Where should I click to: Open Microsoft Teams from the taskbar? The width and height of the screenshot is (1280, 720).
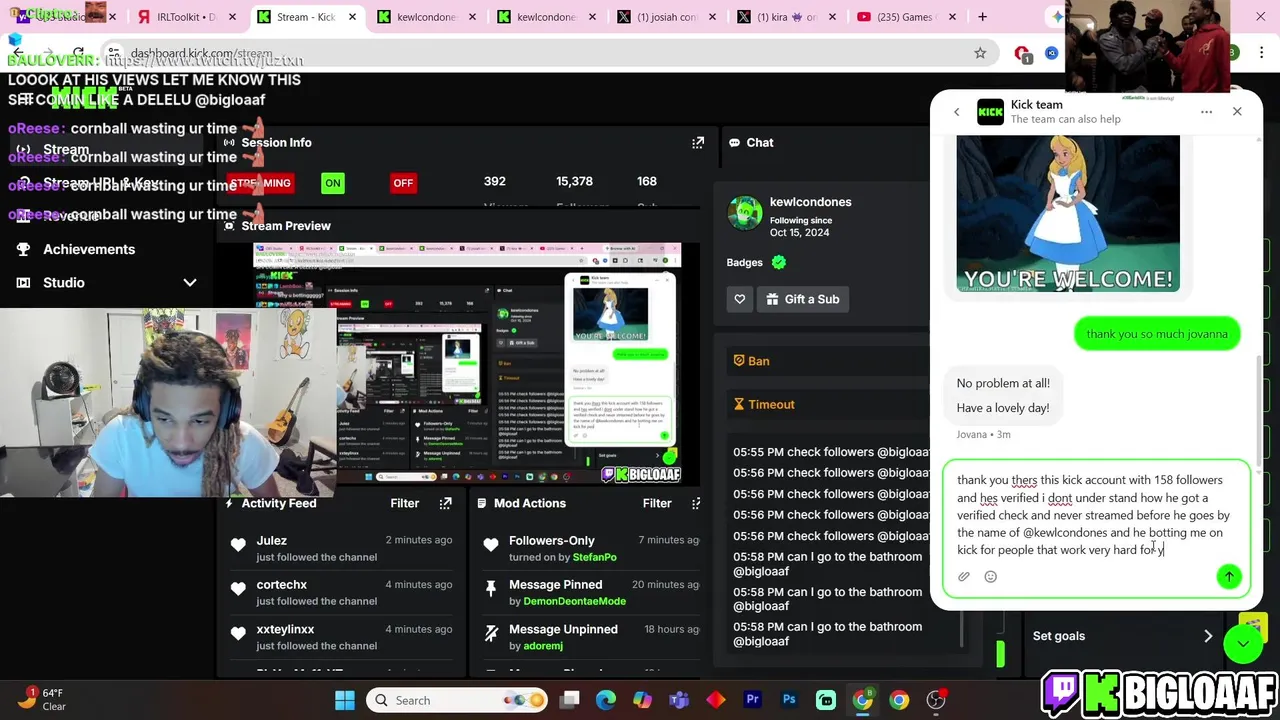point(679,700)
